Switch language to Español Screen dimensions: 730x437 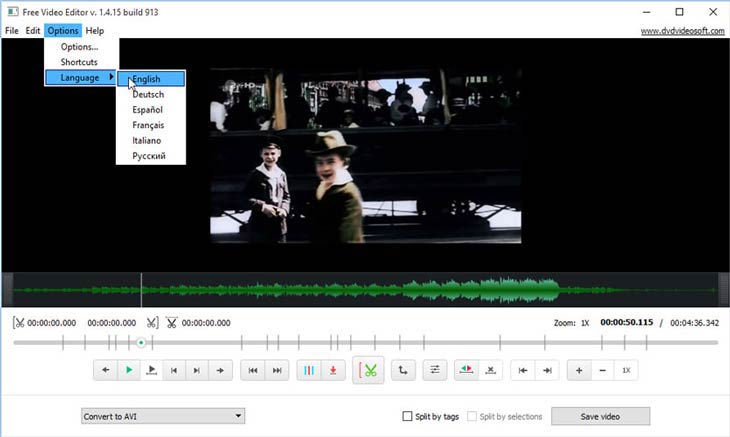click(151, 109)
